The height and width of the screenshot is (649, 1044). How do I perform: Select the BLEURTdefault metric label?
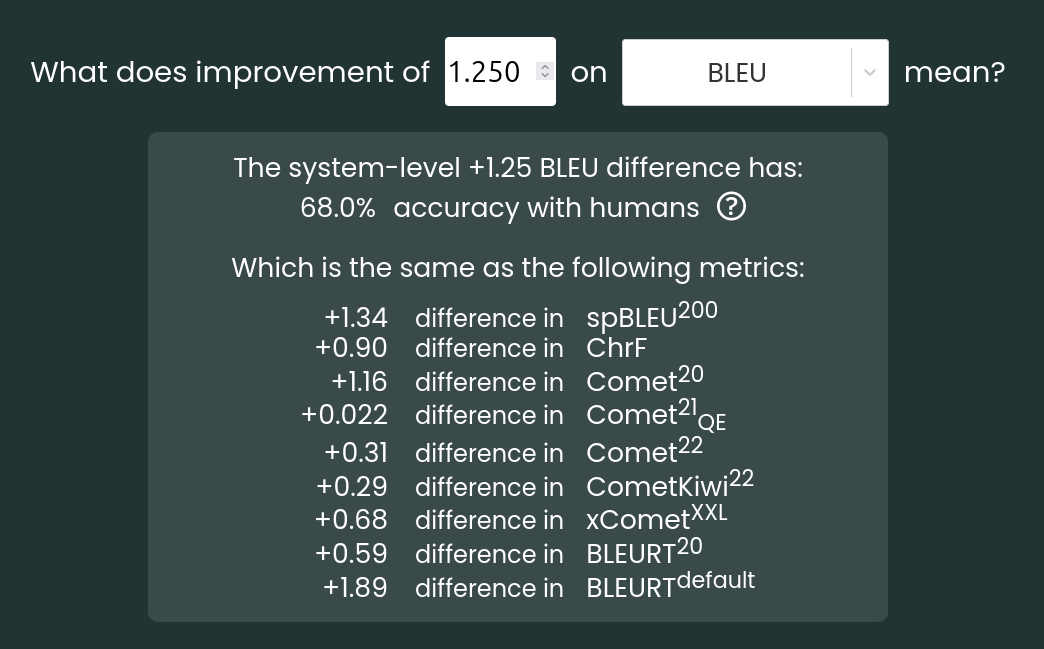670,585
